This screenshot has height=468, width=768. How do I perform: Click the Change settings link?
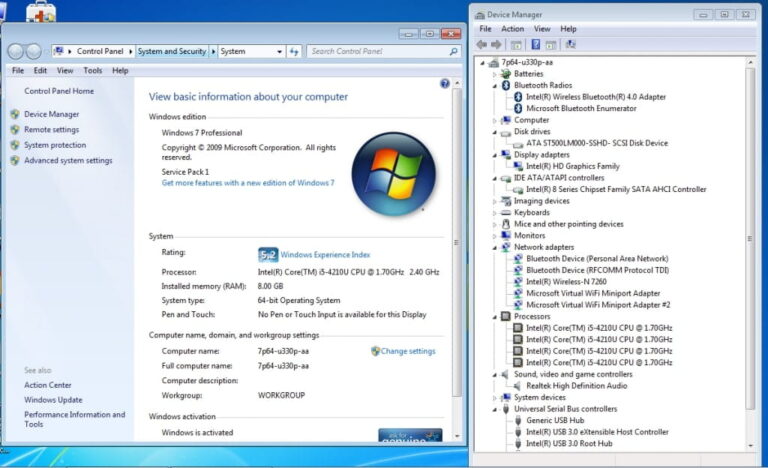tap(407, 351)
